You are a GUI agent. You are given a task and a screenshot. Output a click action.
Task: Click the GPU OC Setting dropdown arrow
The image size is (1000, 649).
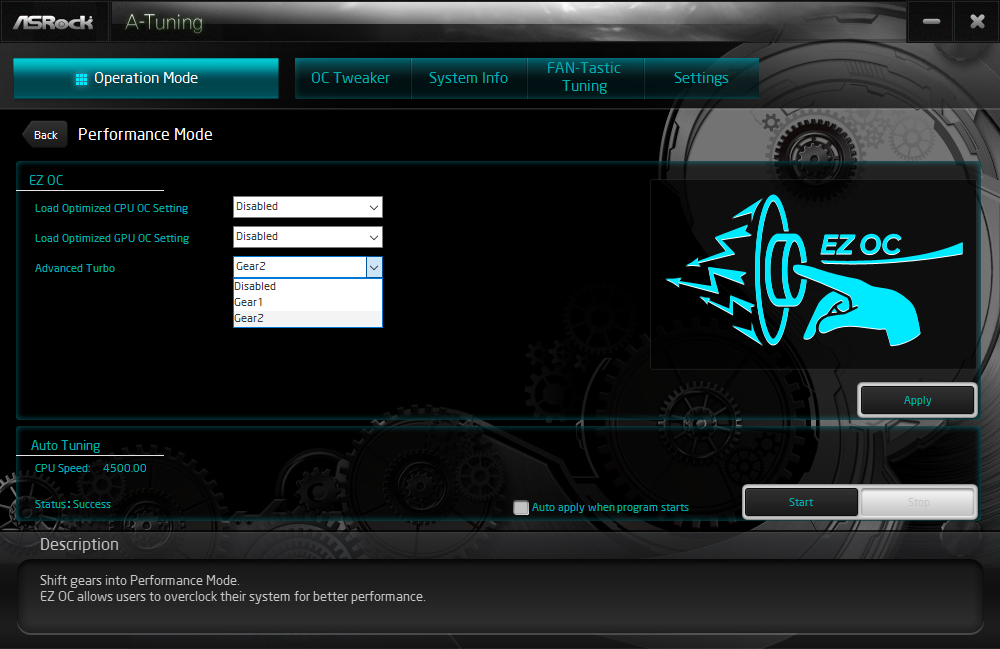(374, 237)
